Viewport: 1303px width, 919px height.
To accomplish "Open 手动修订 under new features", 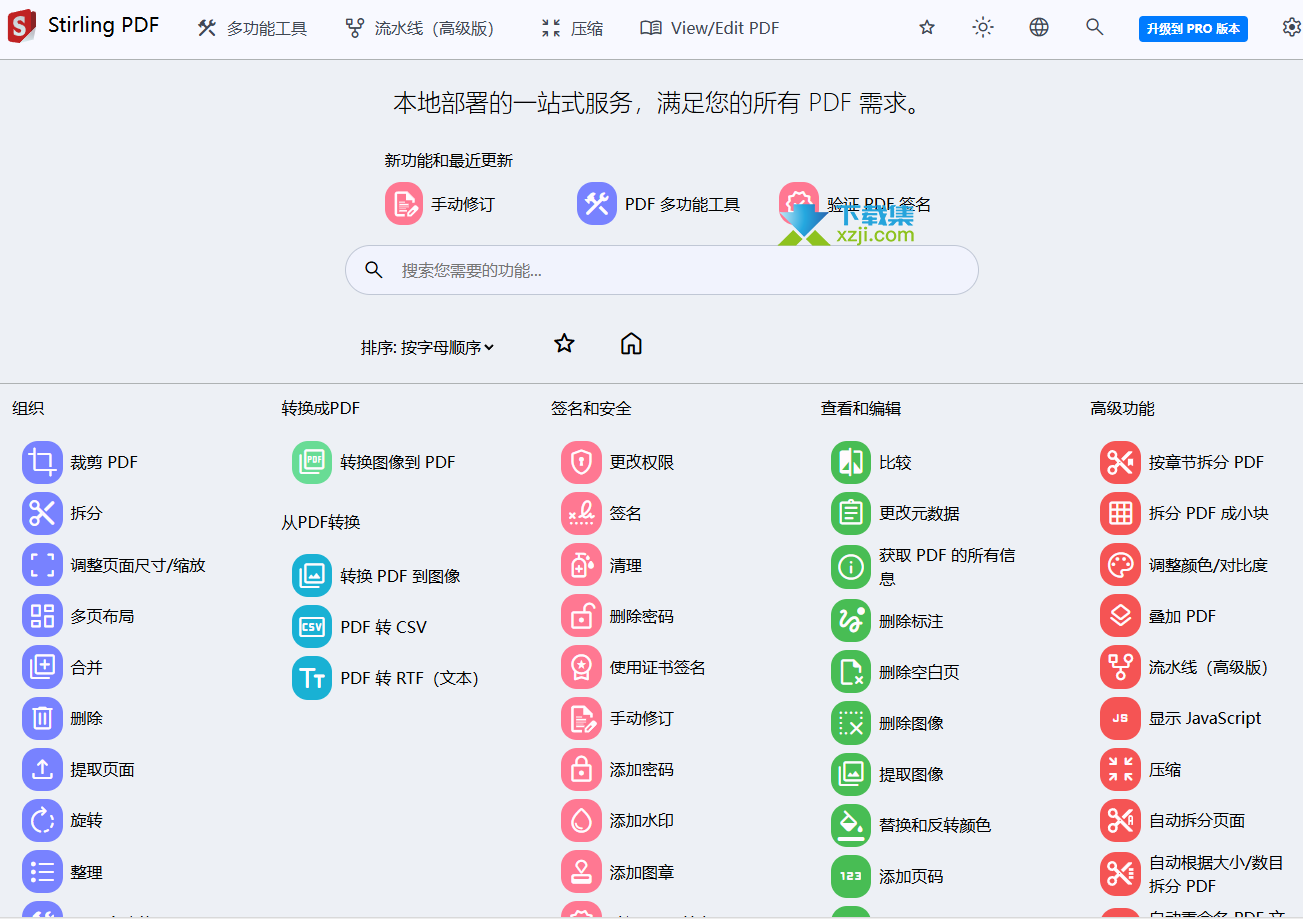I will [x=440, y=204].
